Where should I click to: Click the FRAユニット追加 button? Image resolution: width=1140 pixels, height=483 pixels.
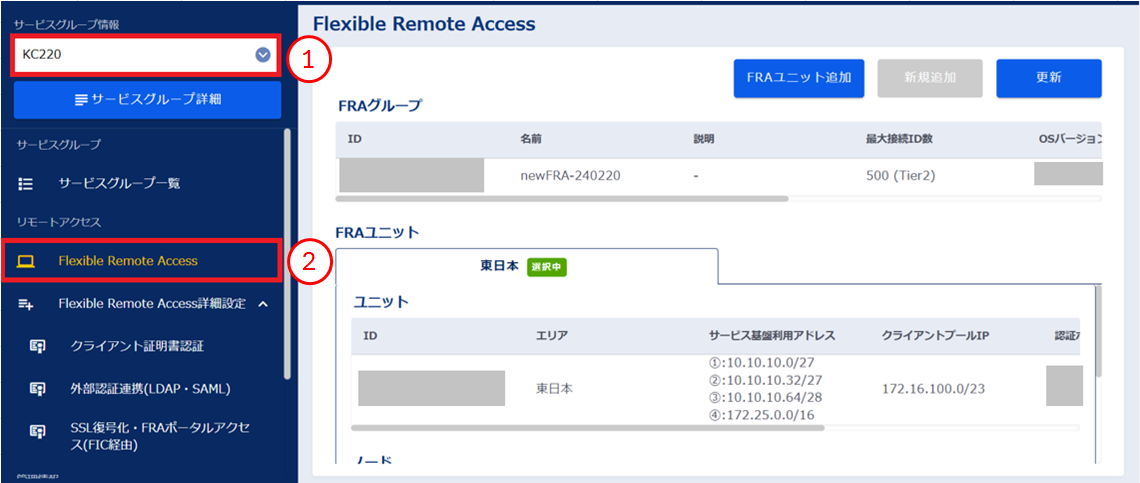tap(798, 78)
